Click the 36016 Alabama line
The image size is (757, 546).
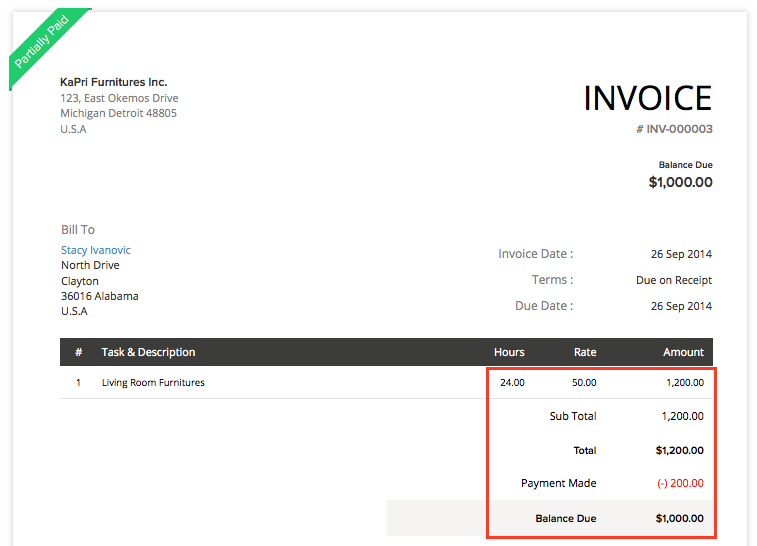click(99, 296)
